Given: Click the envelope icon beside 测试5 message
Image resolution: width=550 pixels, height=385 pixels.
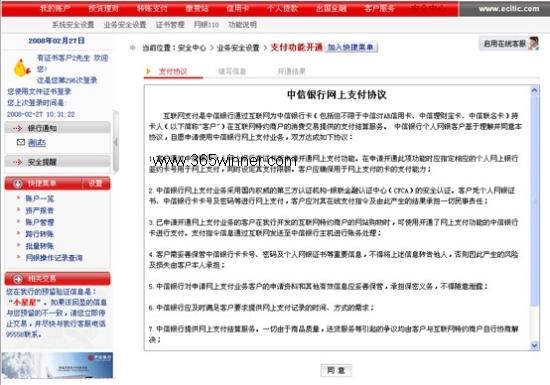Looking at the screenshot, I should [x=21, y=142].
